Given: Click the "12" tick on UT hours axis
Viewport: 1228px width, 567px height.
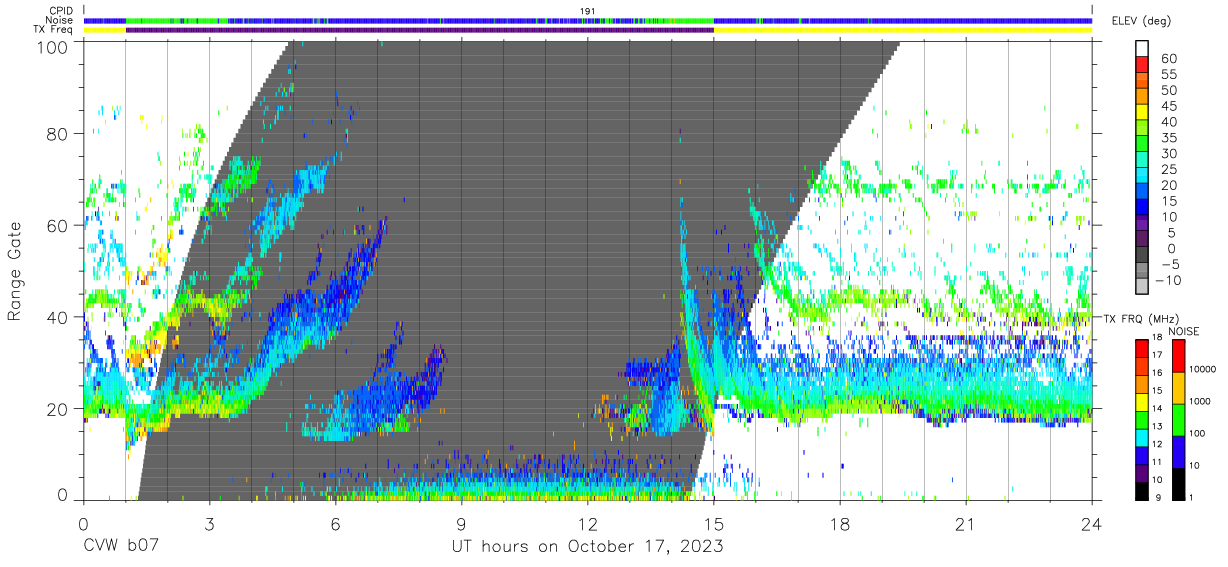Looking at the screenshot, I should coord(588,524).
